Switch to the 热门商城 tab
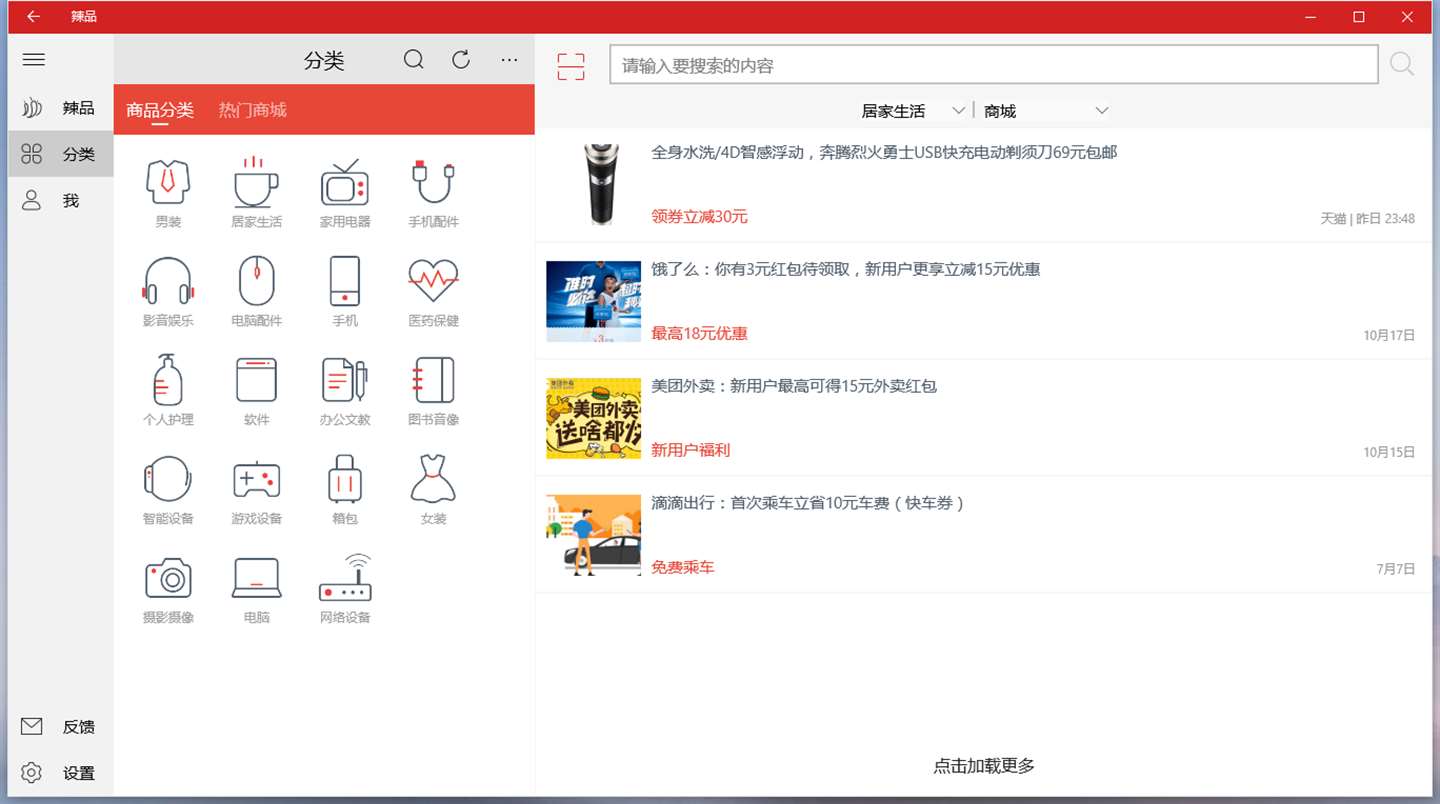Image resolution: width=1440 pixels, height=804 pixels. coord(253,110)
